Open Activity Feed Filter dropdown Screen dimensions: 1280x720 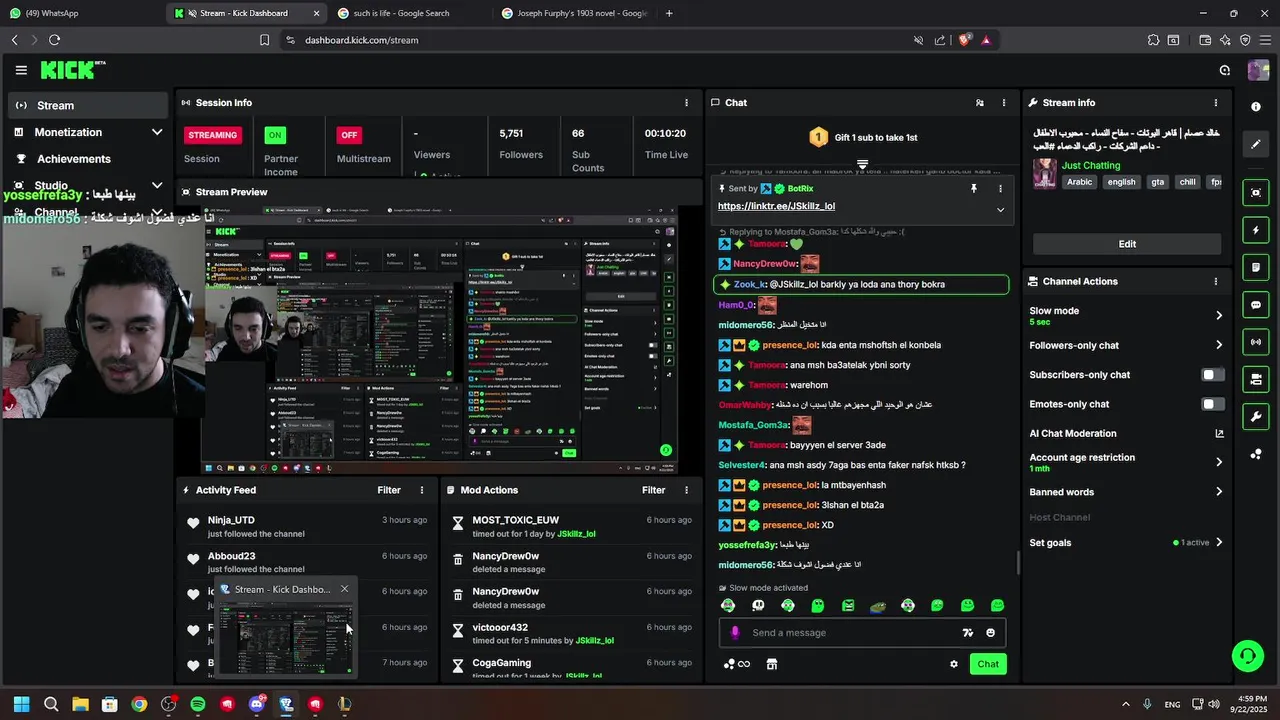[389, 490]
